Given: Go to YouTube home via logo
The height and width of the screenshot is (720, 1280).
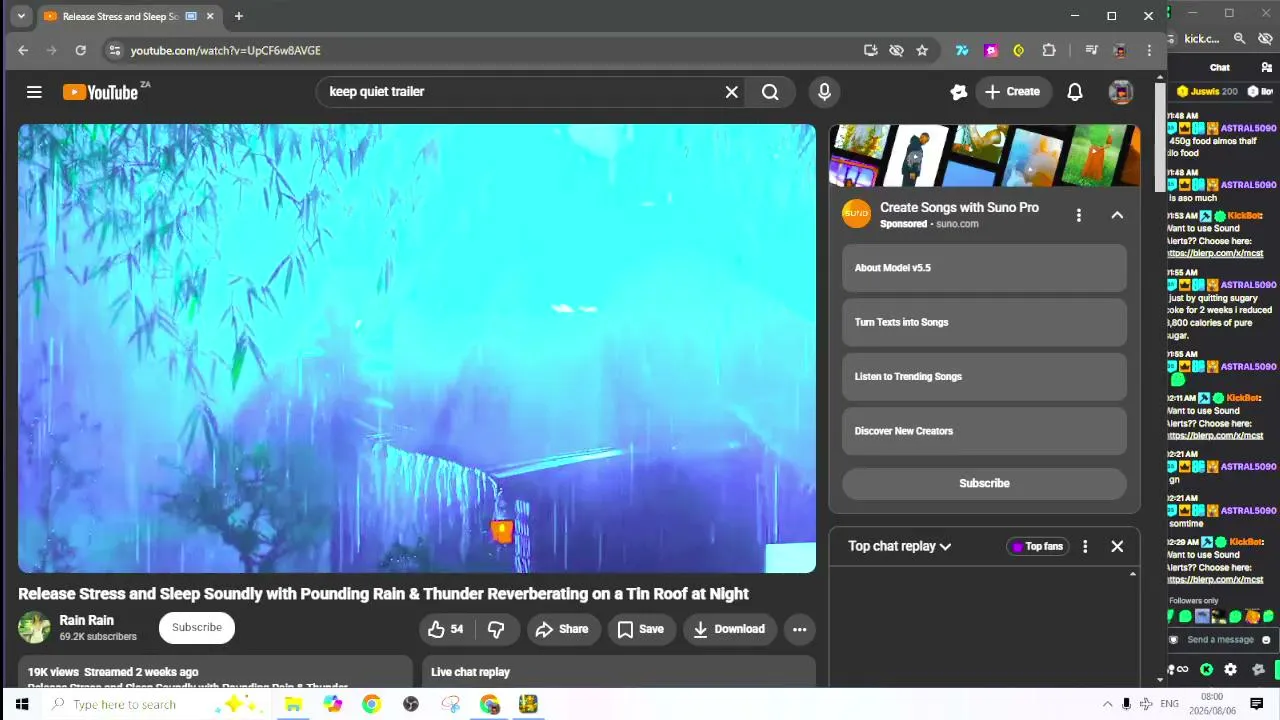Looking at the screenshot, I should 101,92.
